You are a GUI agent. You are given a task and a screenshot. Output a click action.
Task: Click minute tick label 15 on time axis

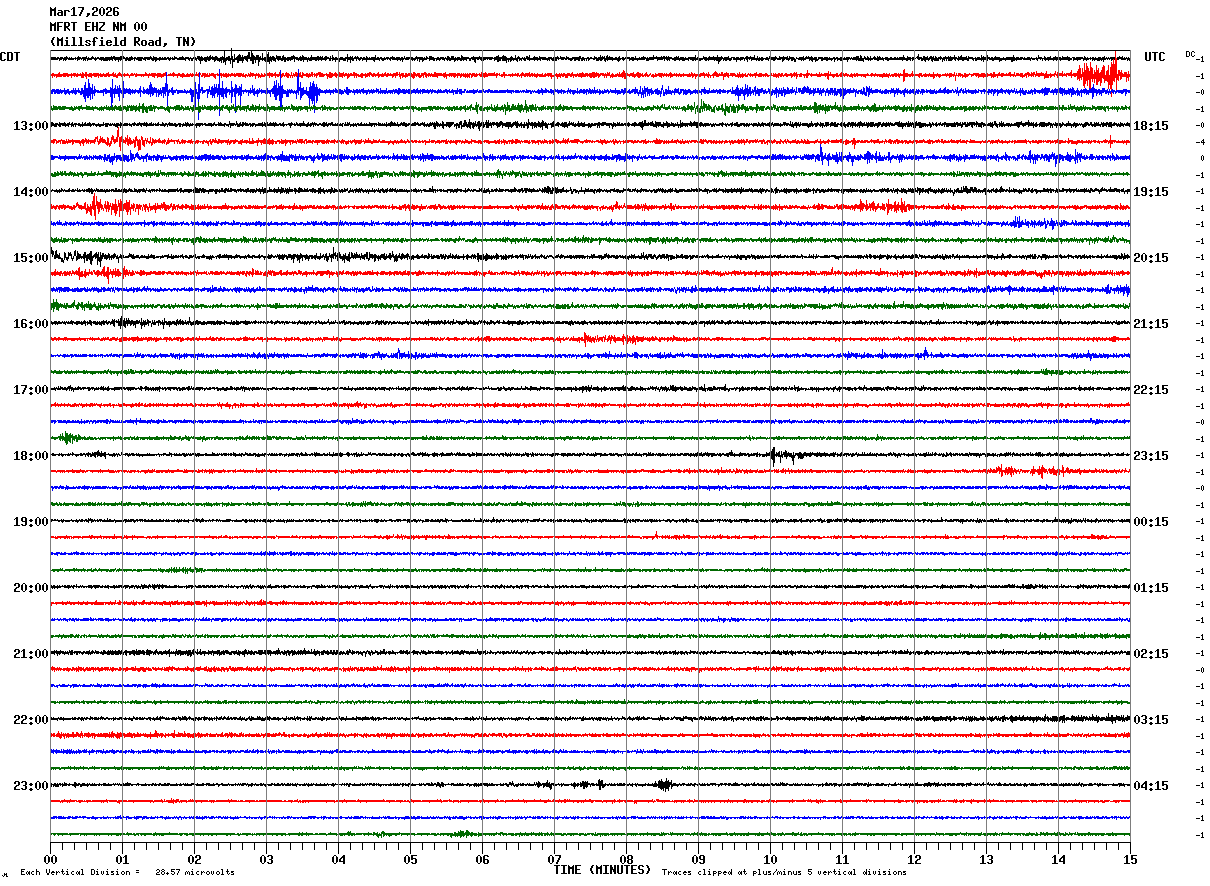click(x=1130, y=859)
